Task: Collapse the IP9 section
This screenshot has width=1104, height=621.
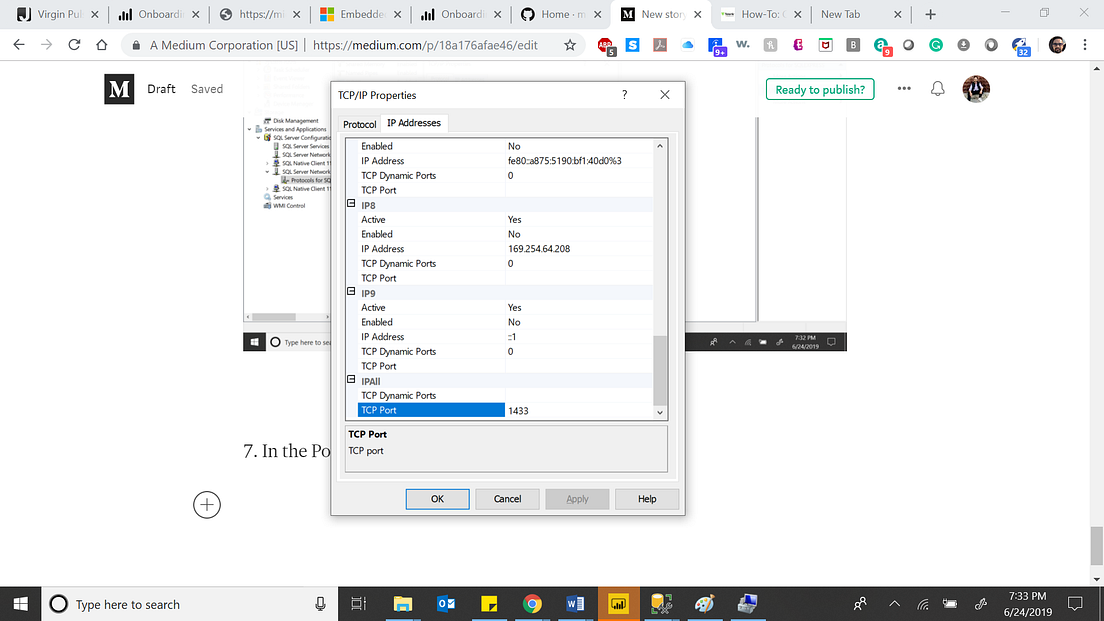Action: tap(351, 292)
